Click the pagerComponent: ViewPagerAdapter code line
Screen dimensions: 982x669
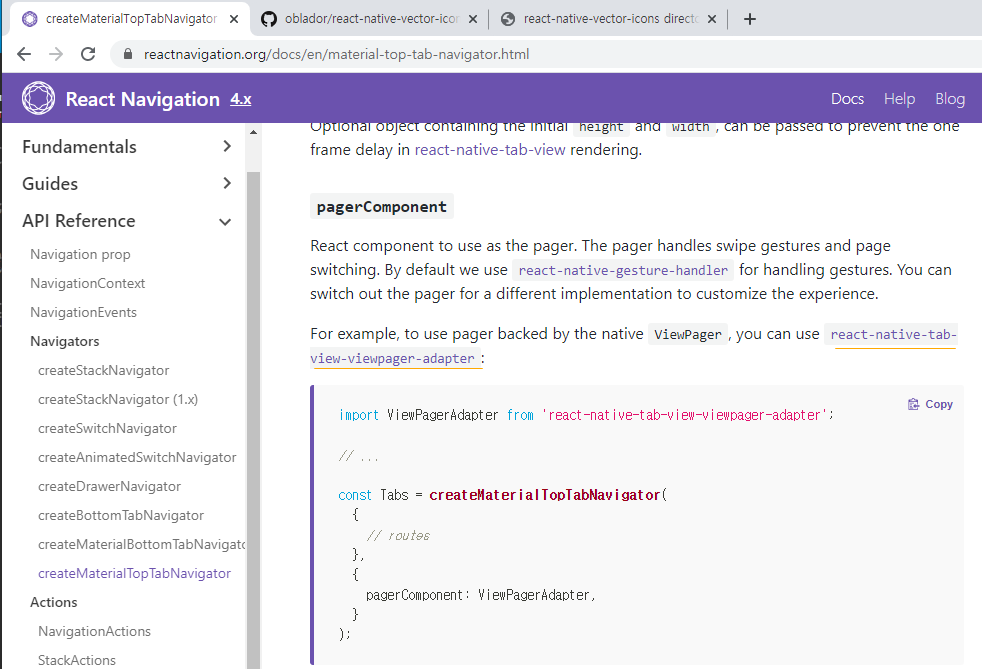(x=480, y=594)
